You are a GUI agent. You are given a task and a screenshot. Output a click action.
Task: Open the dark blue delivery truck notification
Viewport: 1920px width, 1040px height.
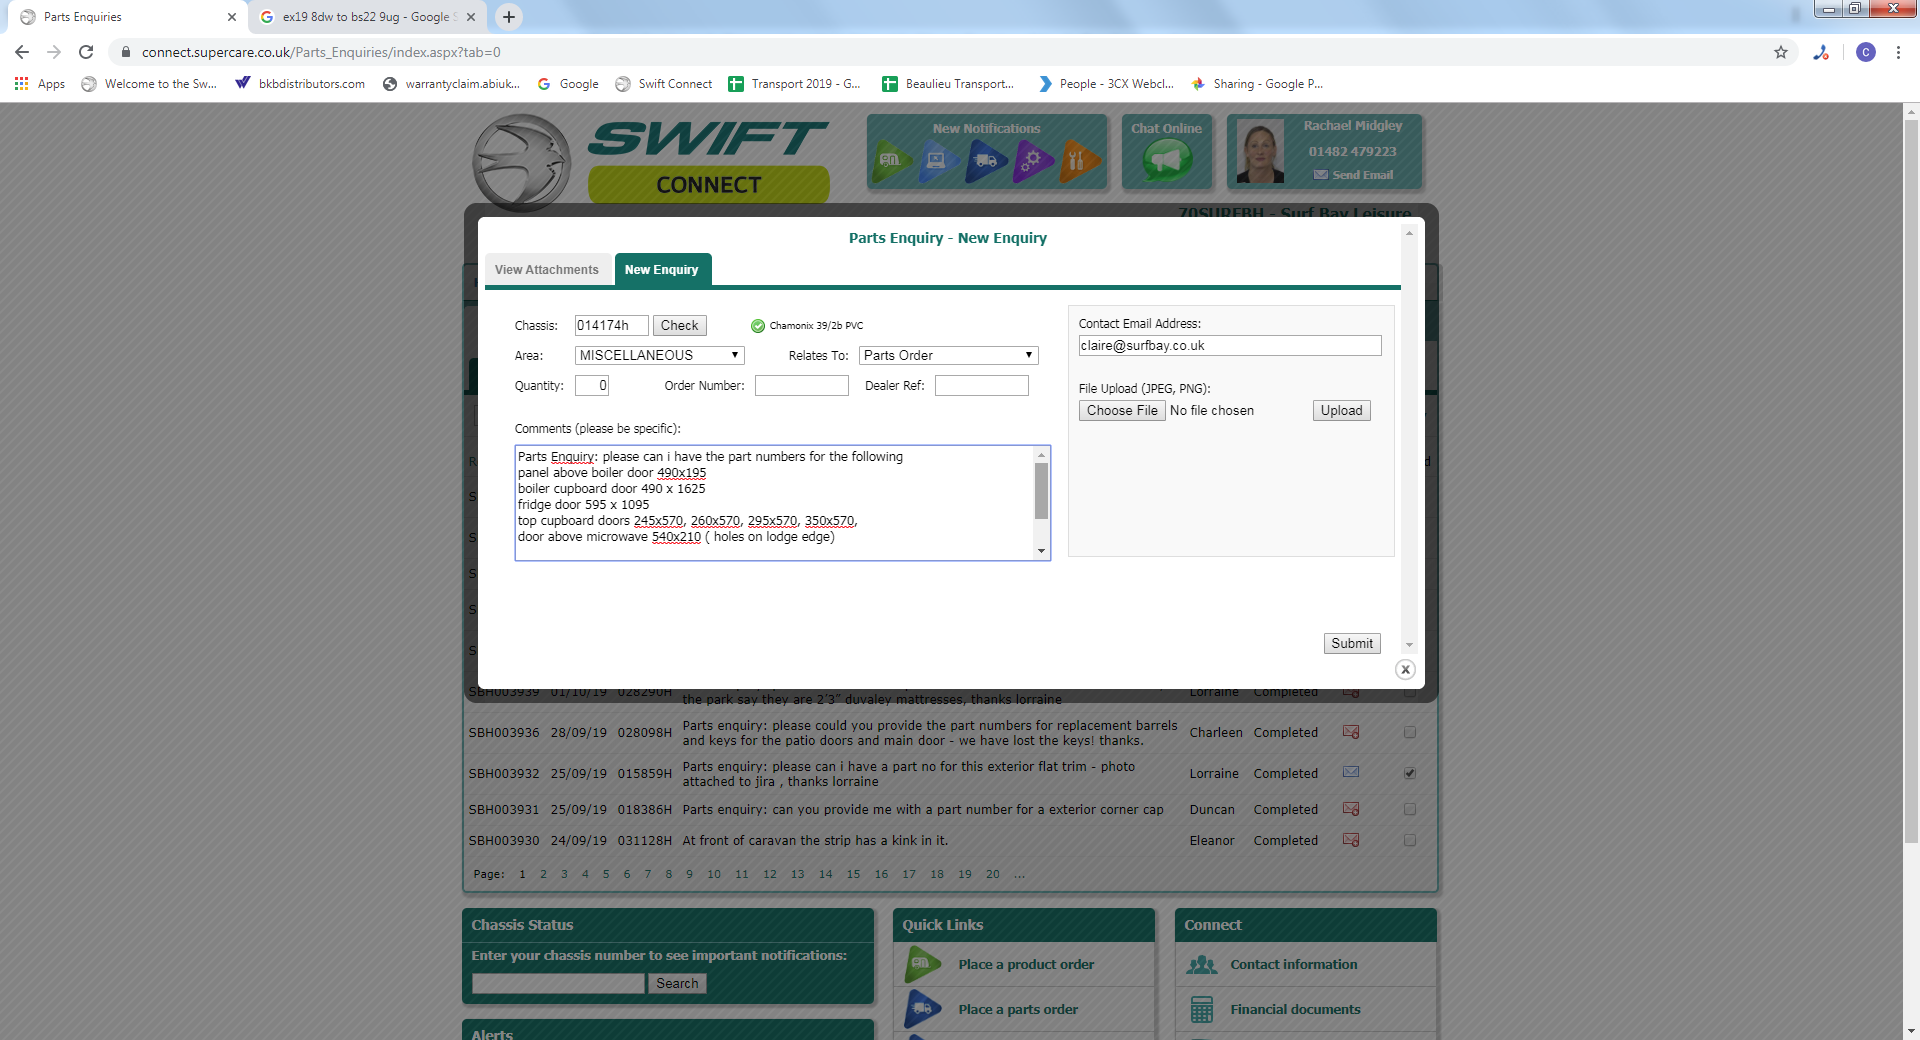(x=985, y=160)
